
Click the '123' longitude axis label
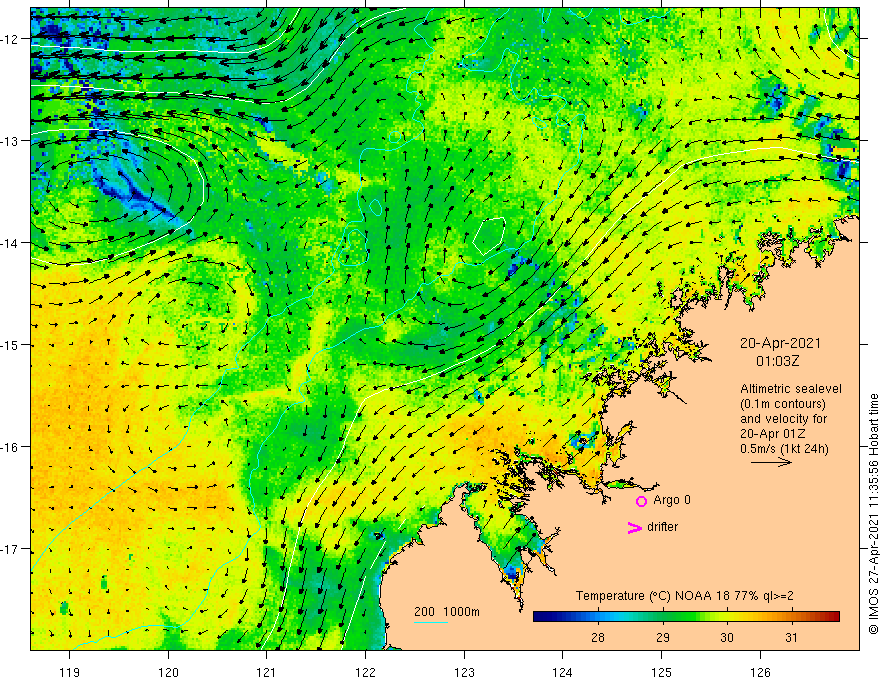464,672
